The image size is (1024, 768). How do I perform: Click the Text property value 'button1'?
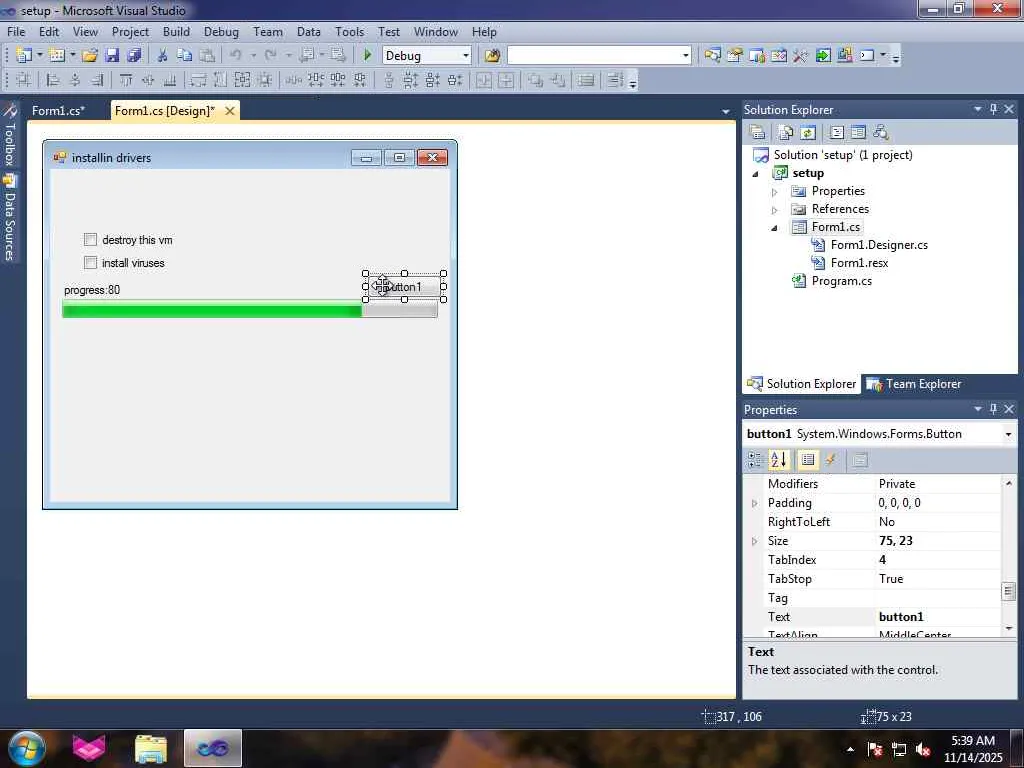(901, 616)
